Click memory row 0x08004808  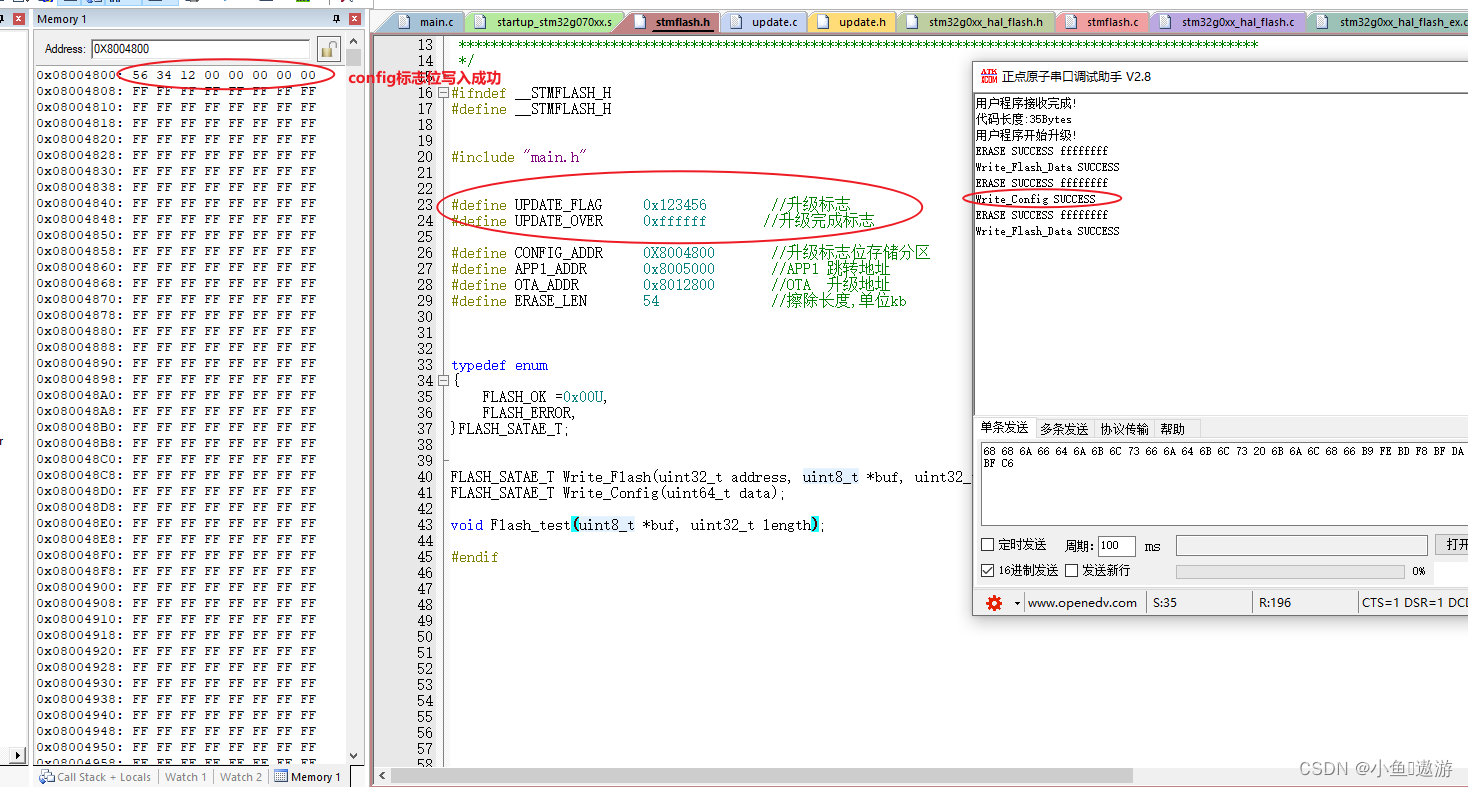coord(176,91)
